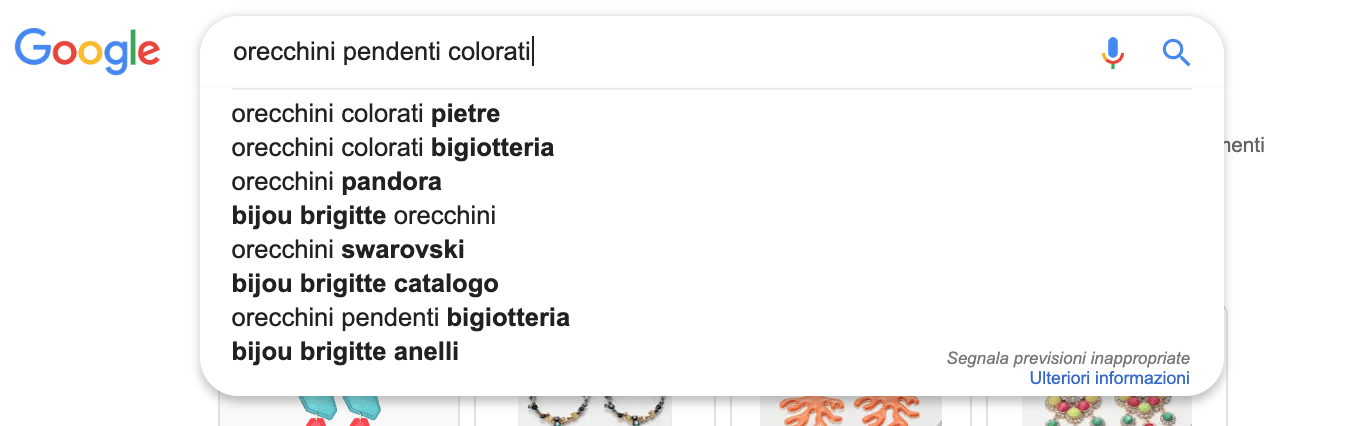Screen dimensions: 1358x426
Task: Click the partially hidden text right of suggestions
Action: (1245, 146)
